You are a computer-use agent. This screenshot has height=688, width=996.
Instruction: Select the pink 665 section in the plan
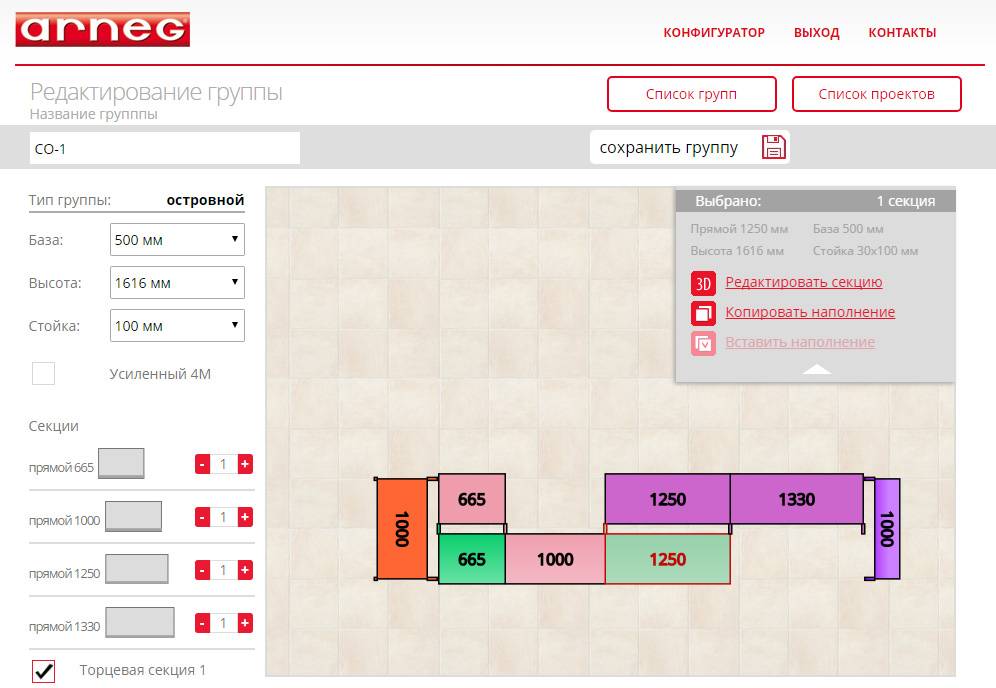click(x=472, y=499)
